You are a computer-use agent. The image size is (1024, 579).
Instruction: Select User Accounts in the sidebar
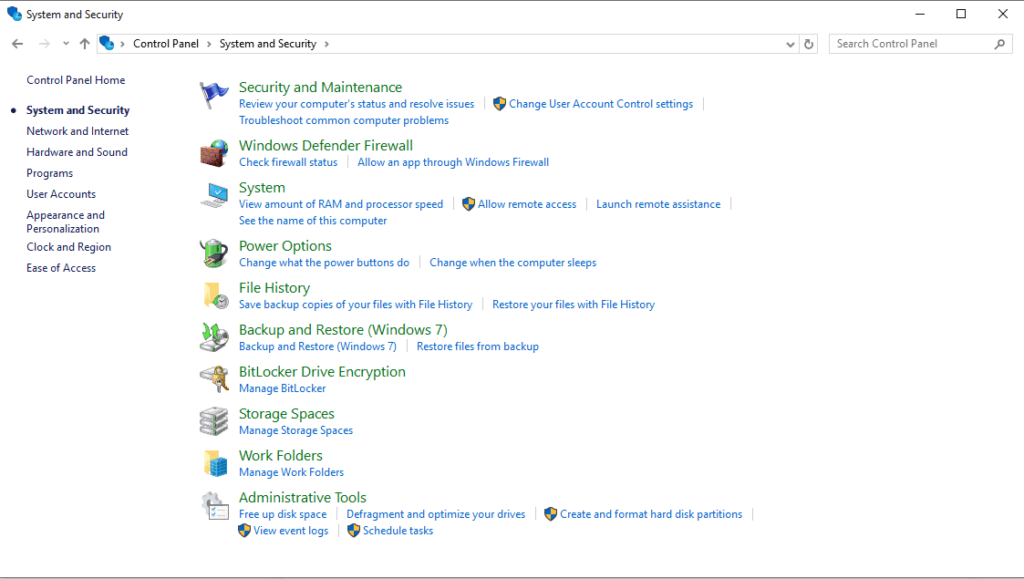pyautogui.click(x=61, y=194)
